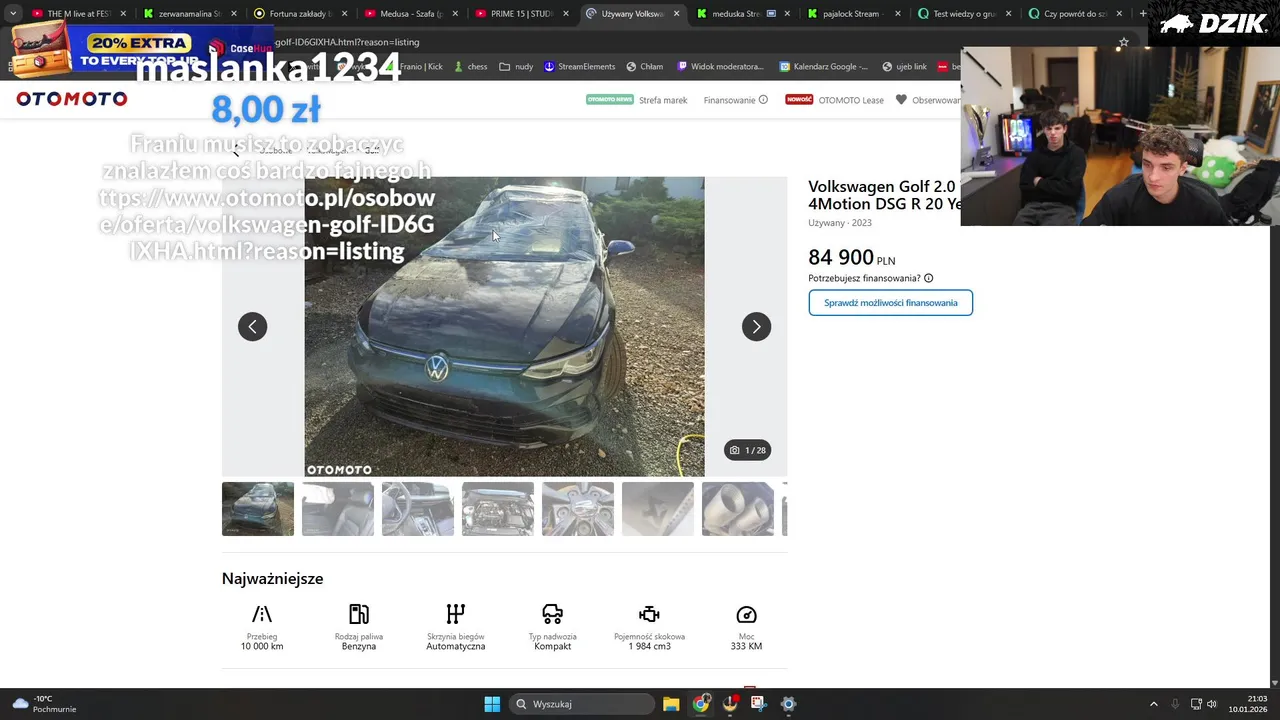Click the heart Obserwowane icon
Image resolution: width=1280 pixels, height=720 pixels.
pos(901,99)
